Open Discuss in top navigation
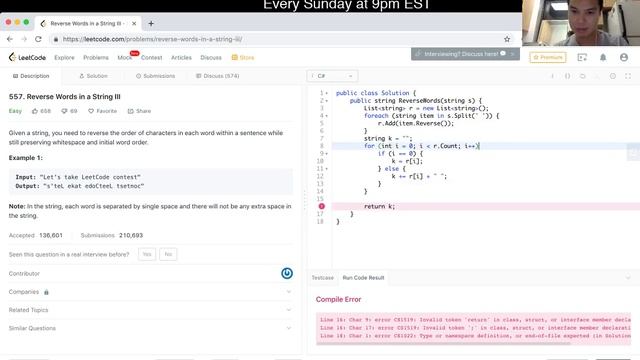 coord(211,58)
